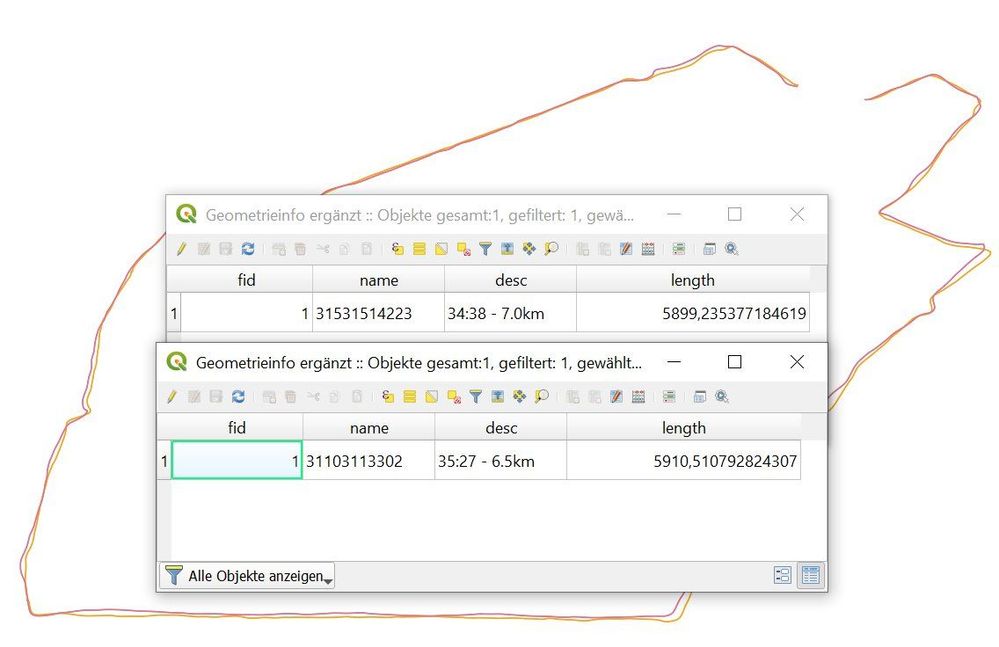Sort by 'name' column header in back table
This screenshot has height=647, width=999.
click(378, 280)
